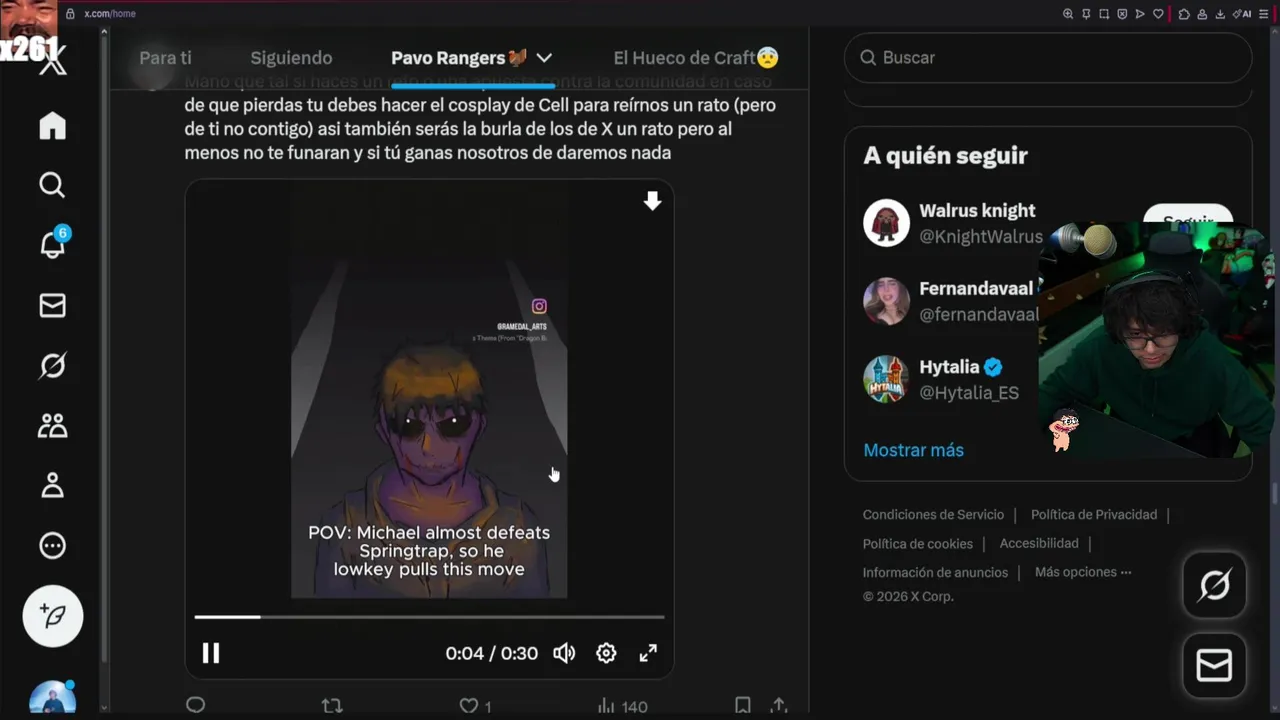Image resolution: width=1280 pixels, height=720 pixels.
Task: Open Notifications bell with 6 badge
Action: (52, 243)
